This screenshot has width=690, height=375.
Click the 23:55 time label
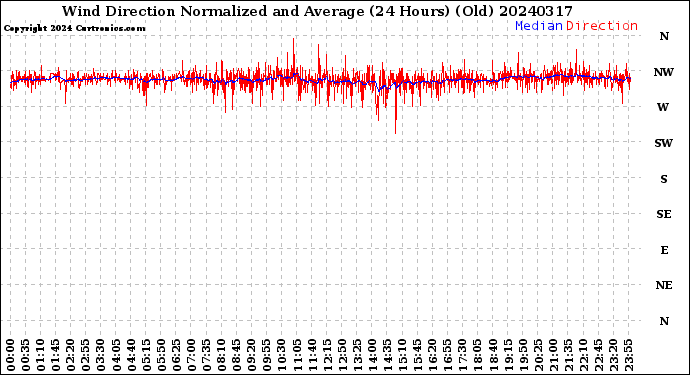tap(628, 355)
